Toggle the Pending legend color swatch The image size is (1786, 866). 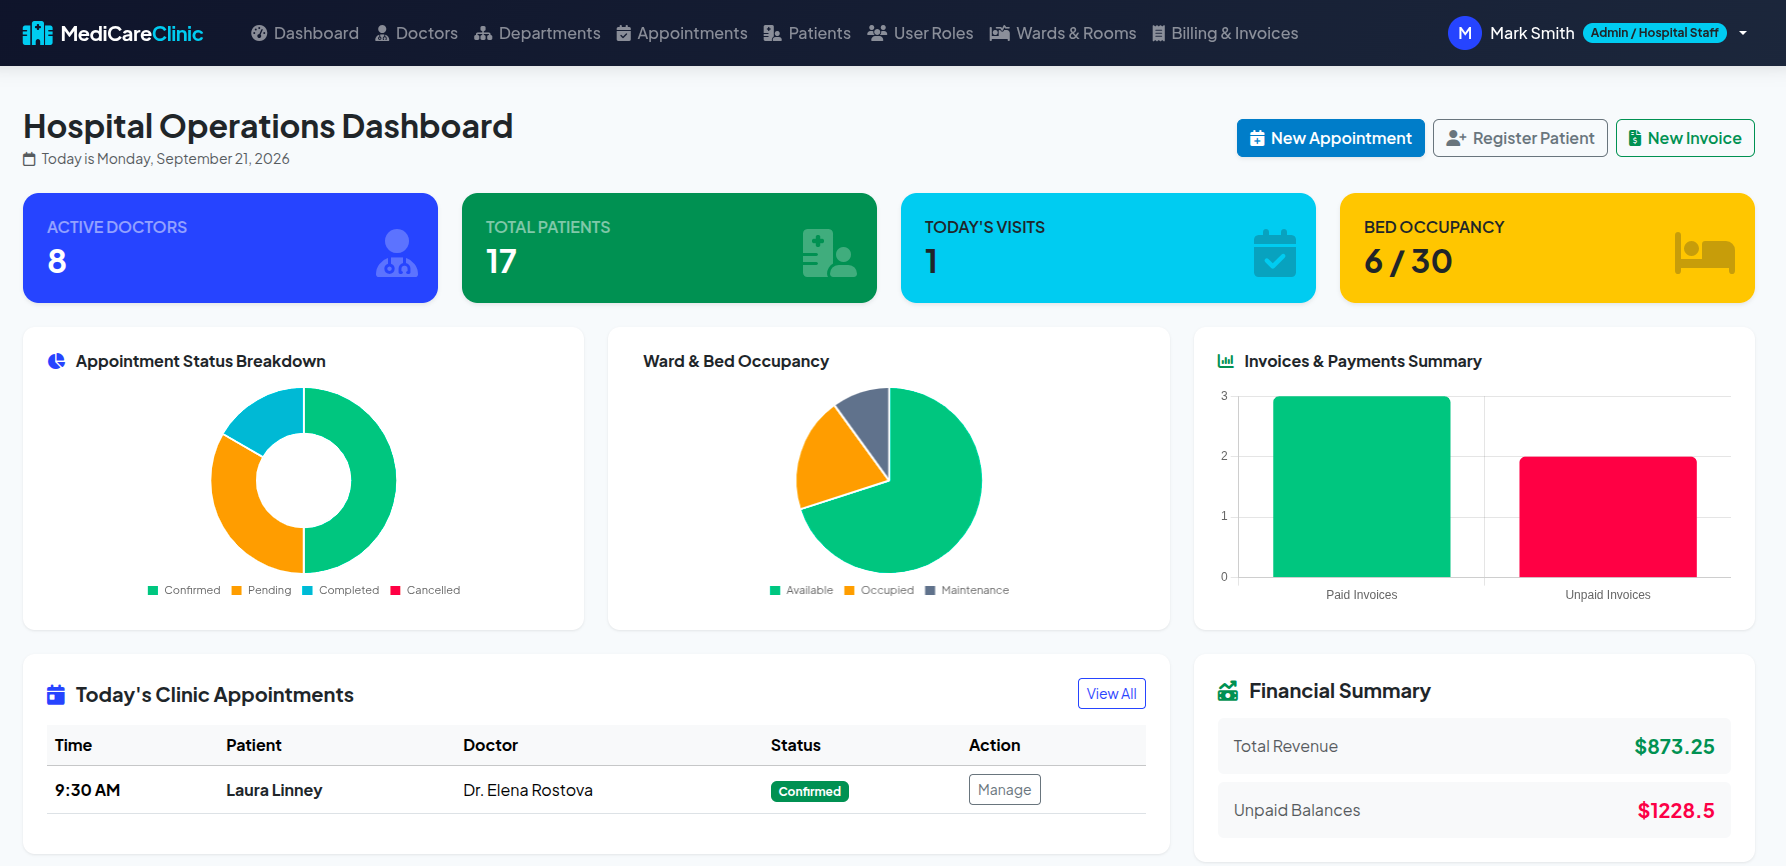click(x=237, y=591)
